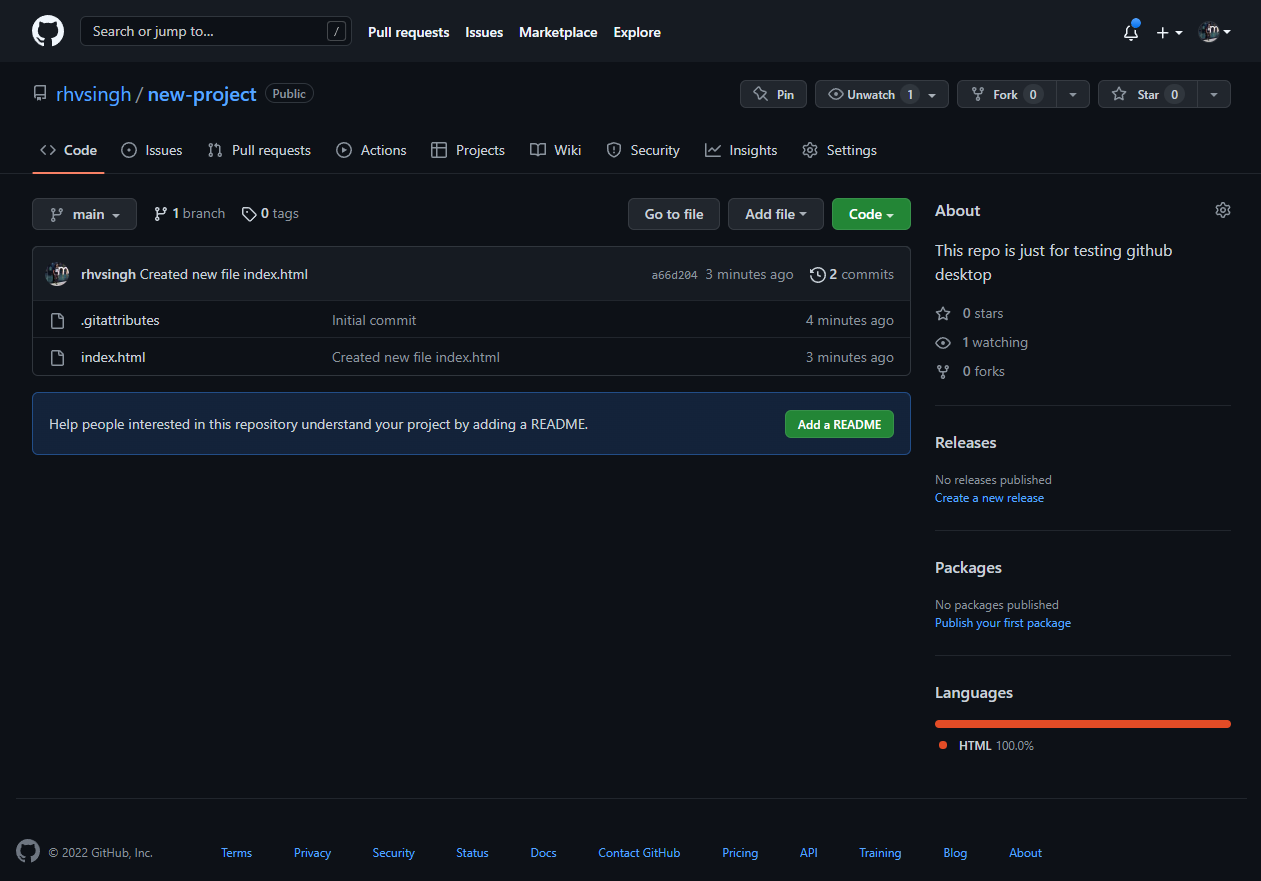Open the Contact GitHub footer link
The width and height of the screenshot is (1261, 881).
[639, 853]
